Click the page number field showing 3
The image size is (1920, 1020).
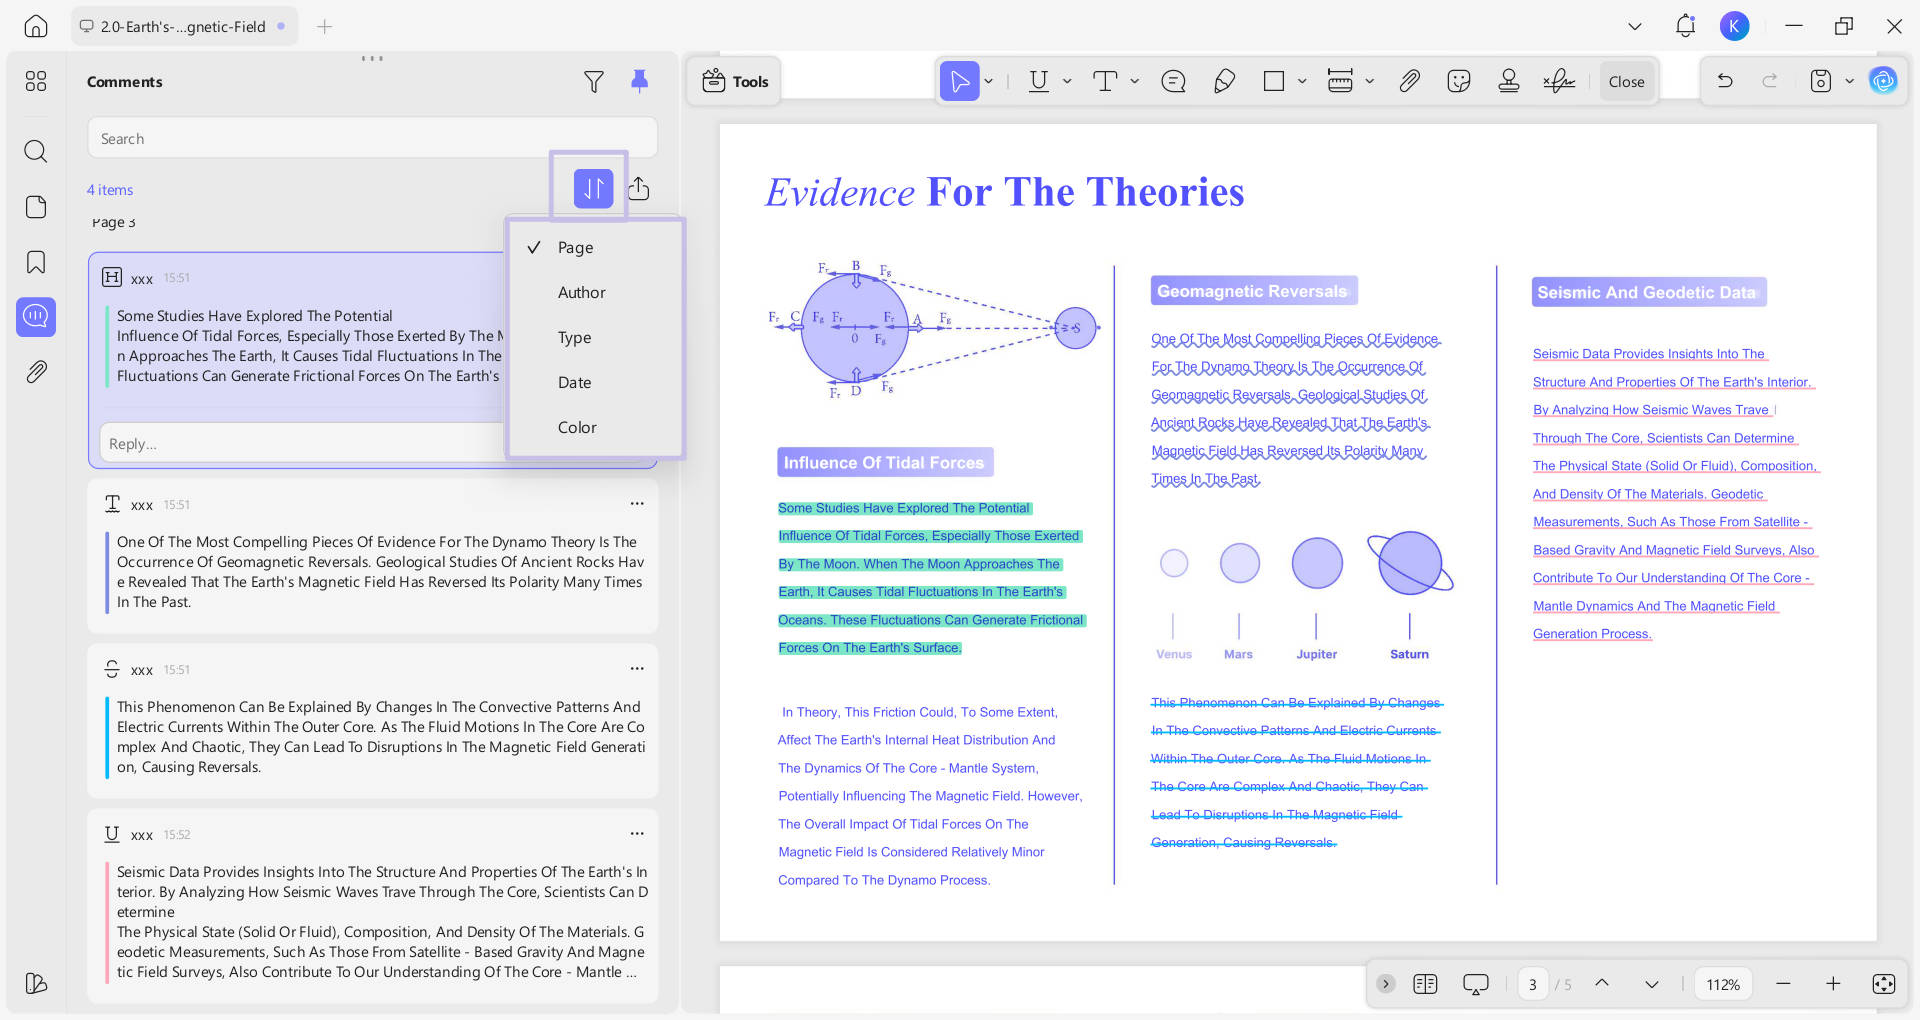(1532, 984)
